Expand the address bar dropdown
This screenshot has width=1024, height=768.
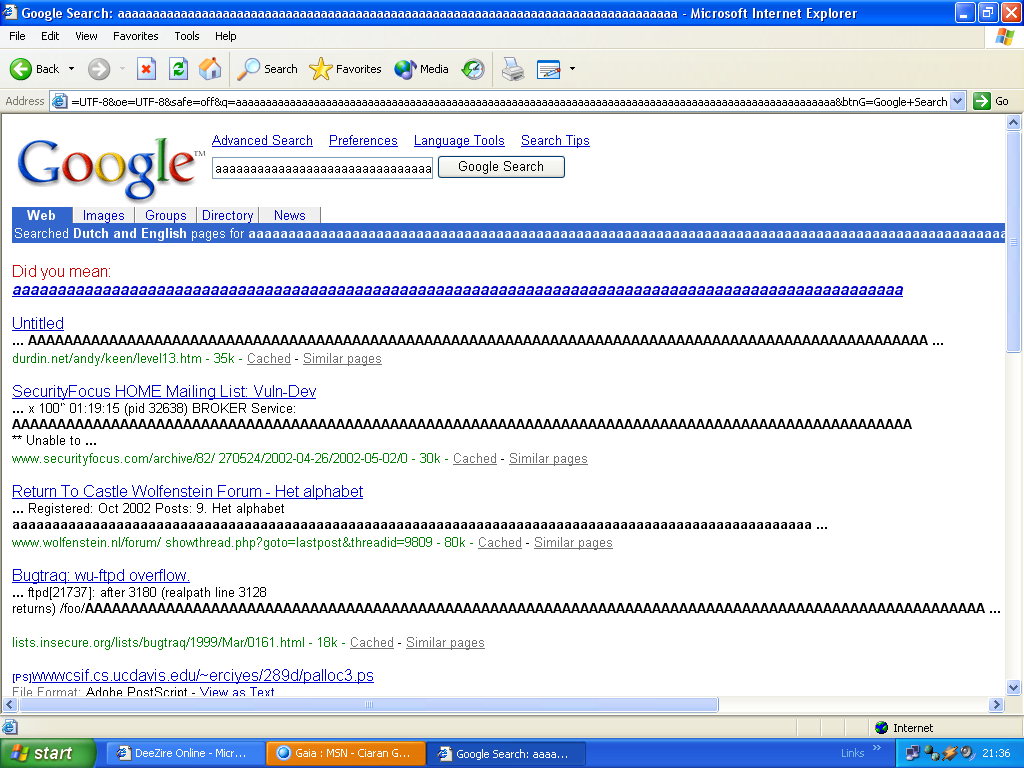pyautogui.click(x=957, y=101)
